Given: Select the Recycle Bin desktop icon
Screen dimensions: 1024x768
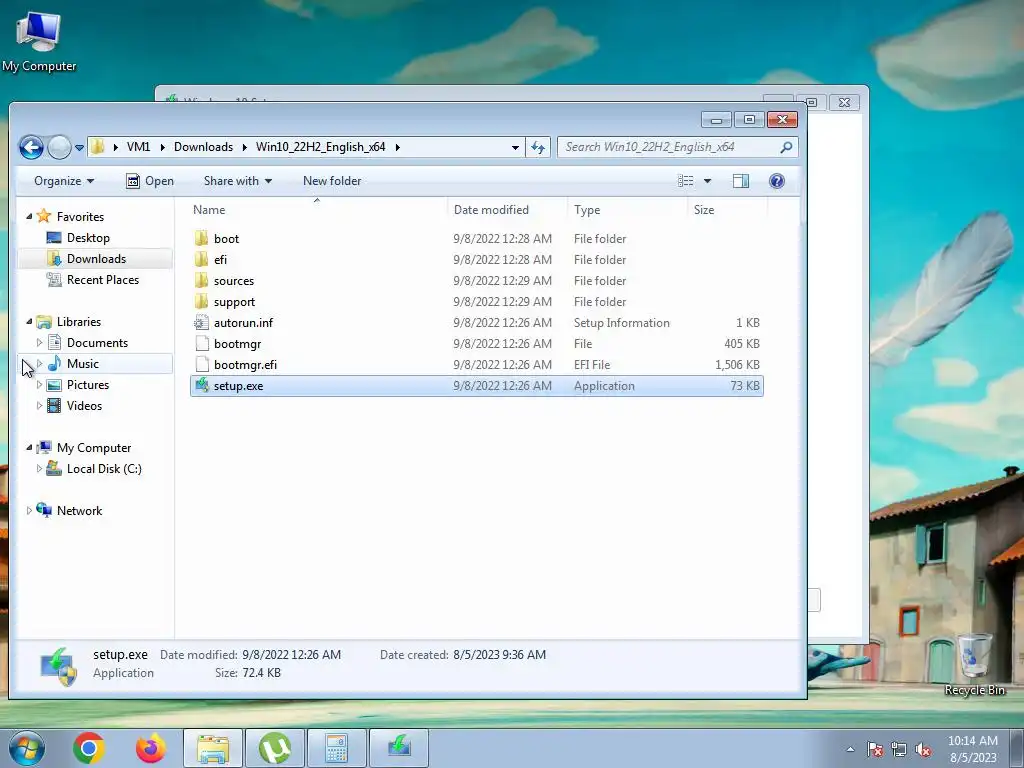Looking at the screenshot, I should (974, 664).
